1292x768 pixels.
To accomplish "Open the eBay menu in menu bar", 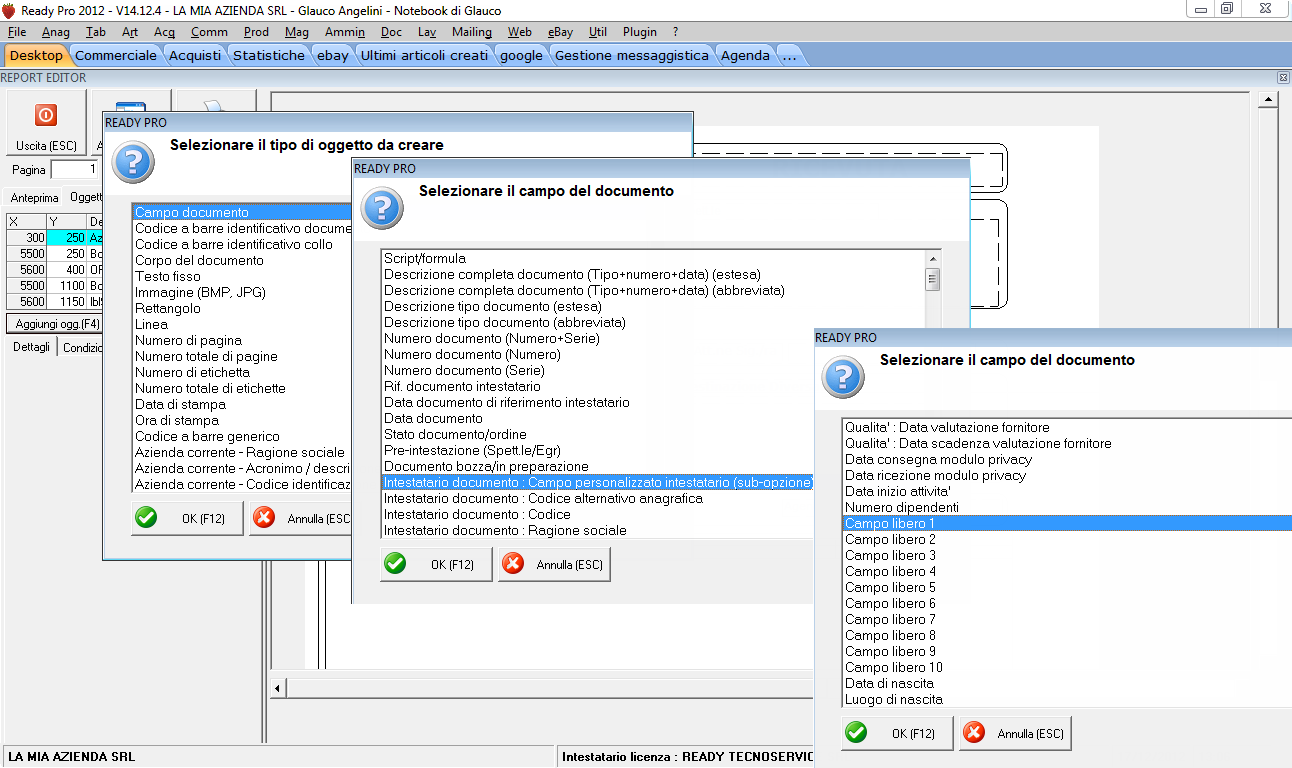I will click(561, 32).
